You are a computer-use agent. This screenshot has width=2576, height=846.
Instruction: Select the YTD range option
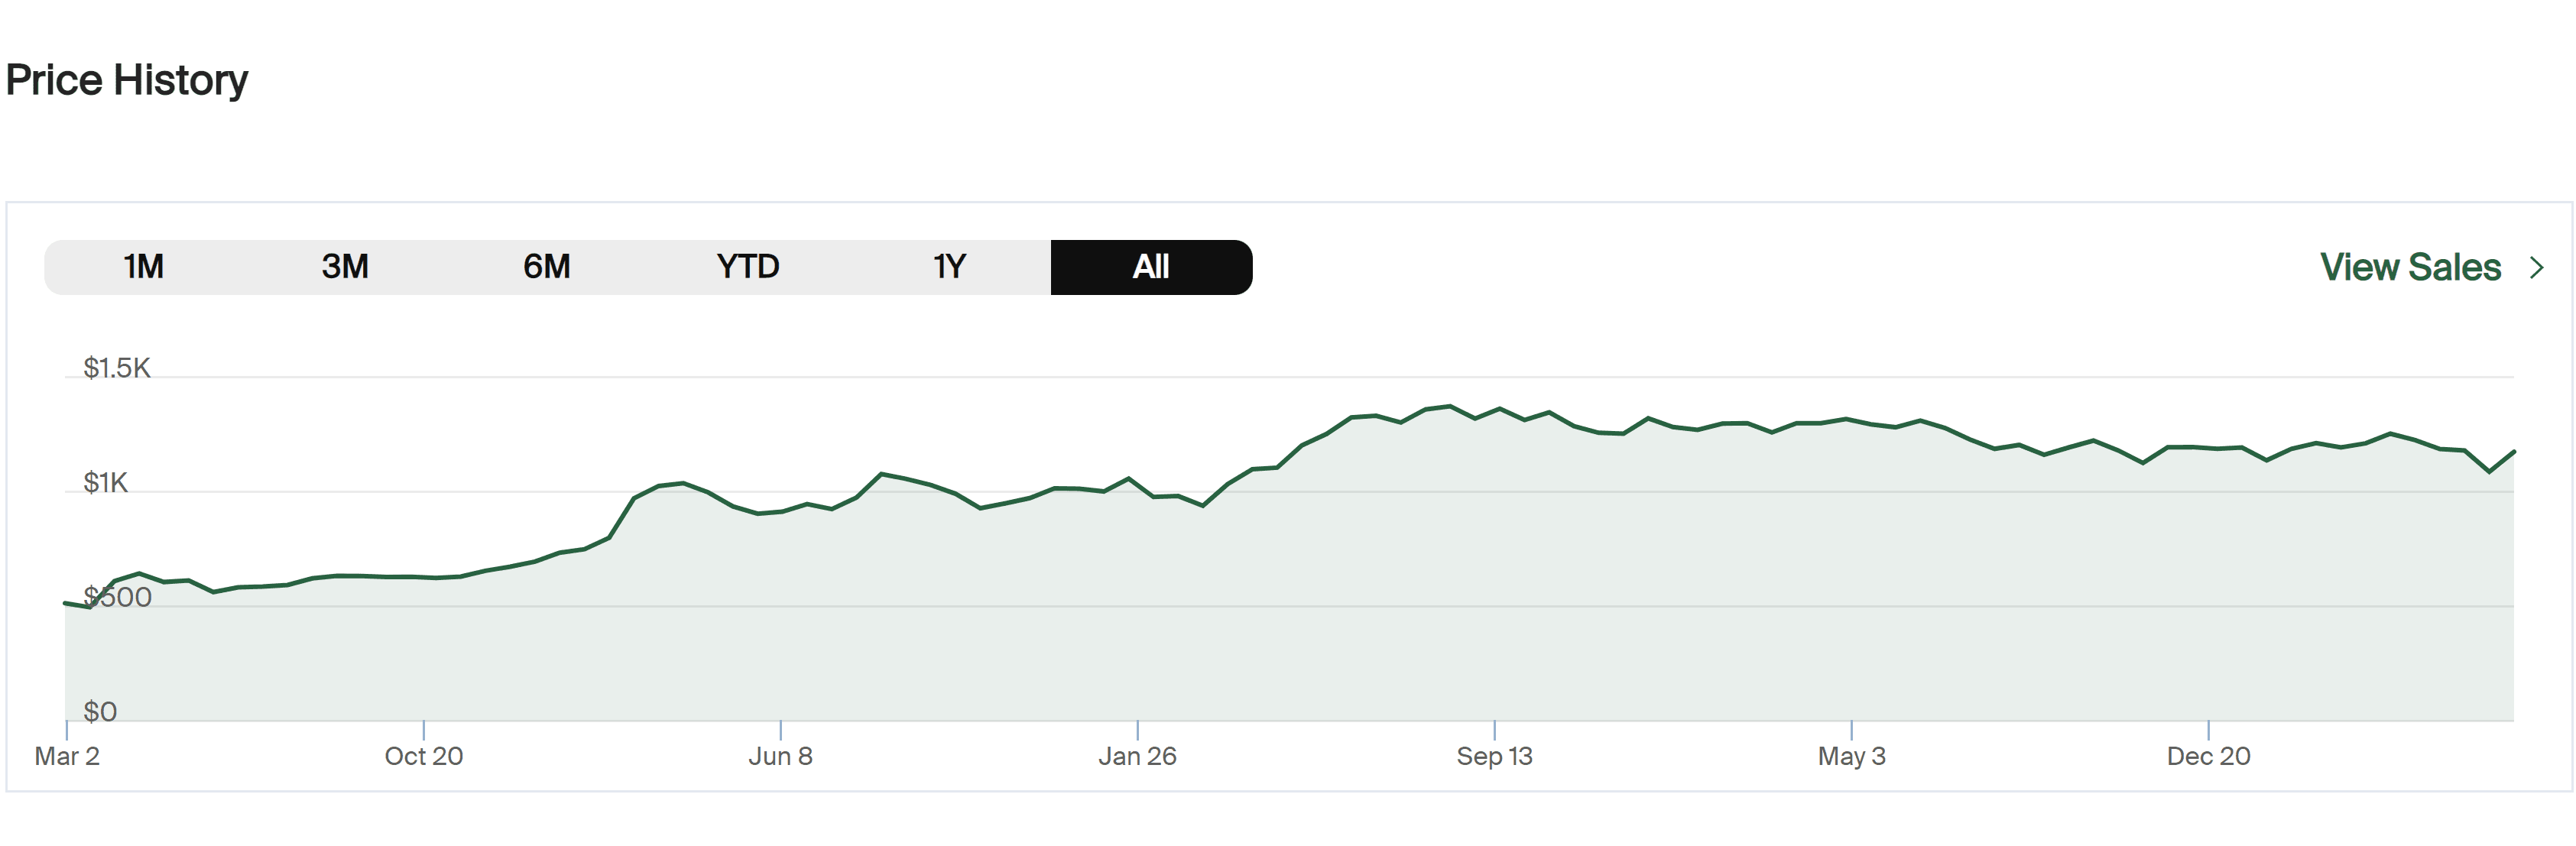[x=748, y=267]
